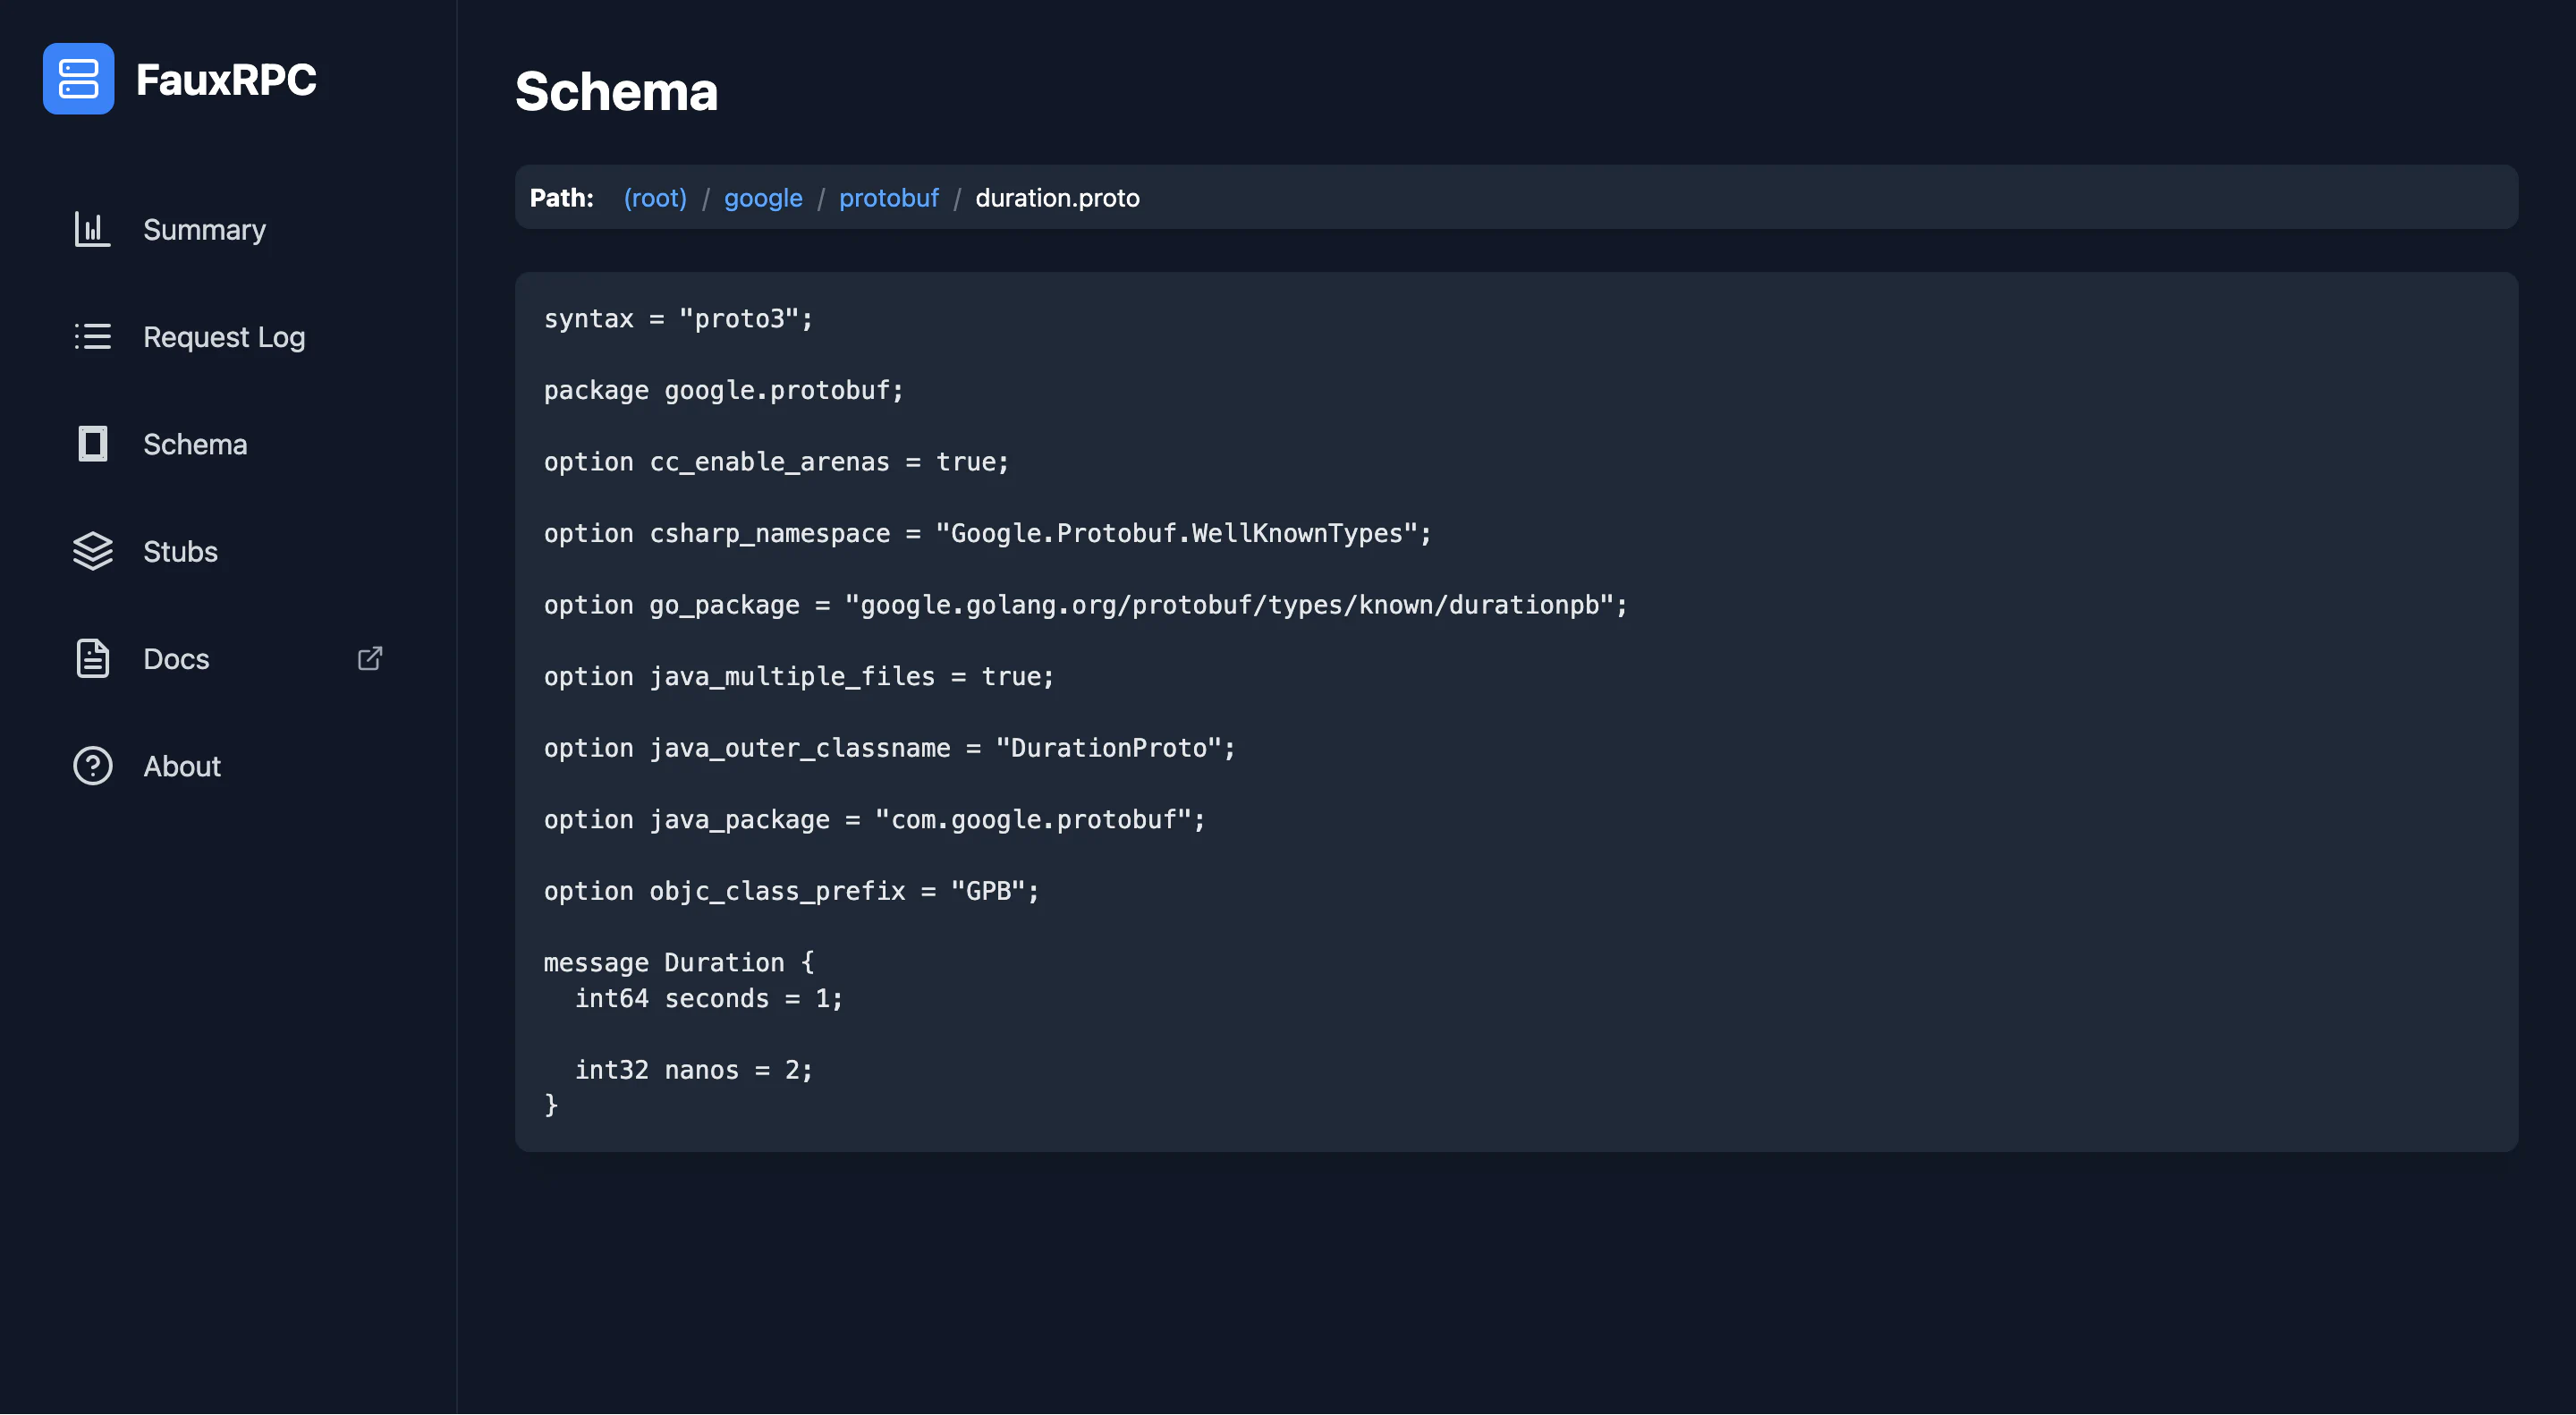
Task: Open the Summary page
Action: coord(204,229)
